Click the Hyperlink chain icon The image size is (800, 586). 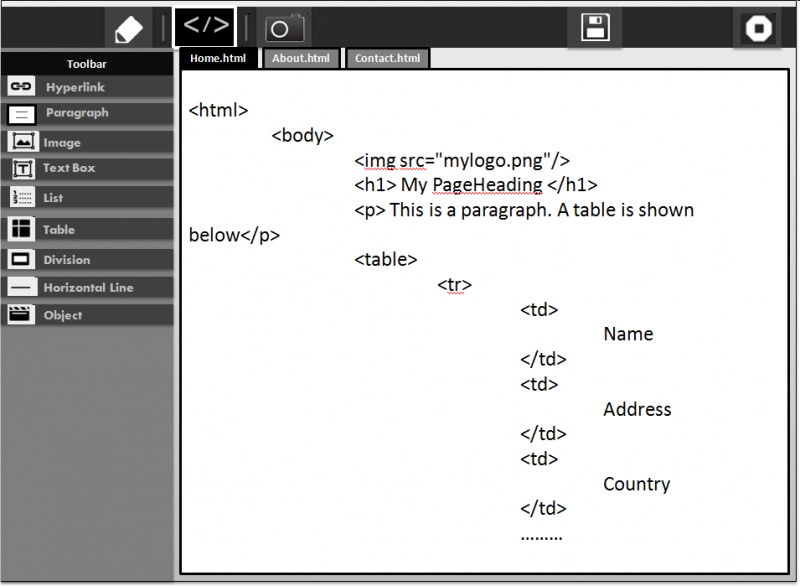coord(22,87)
